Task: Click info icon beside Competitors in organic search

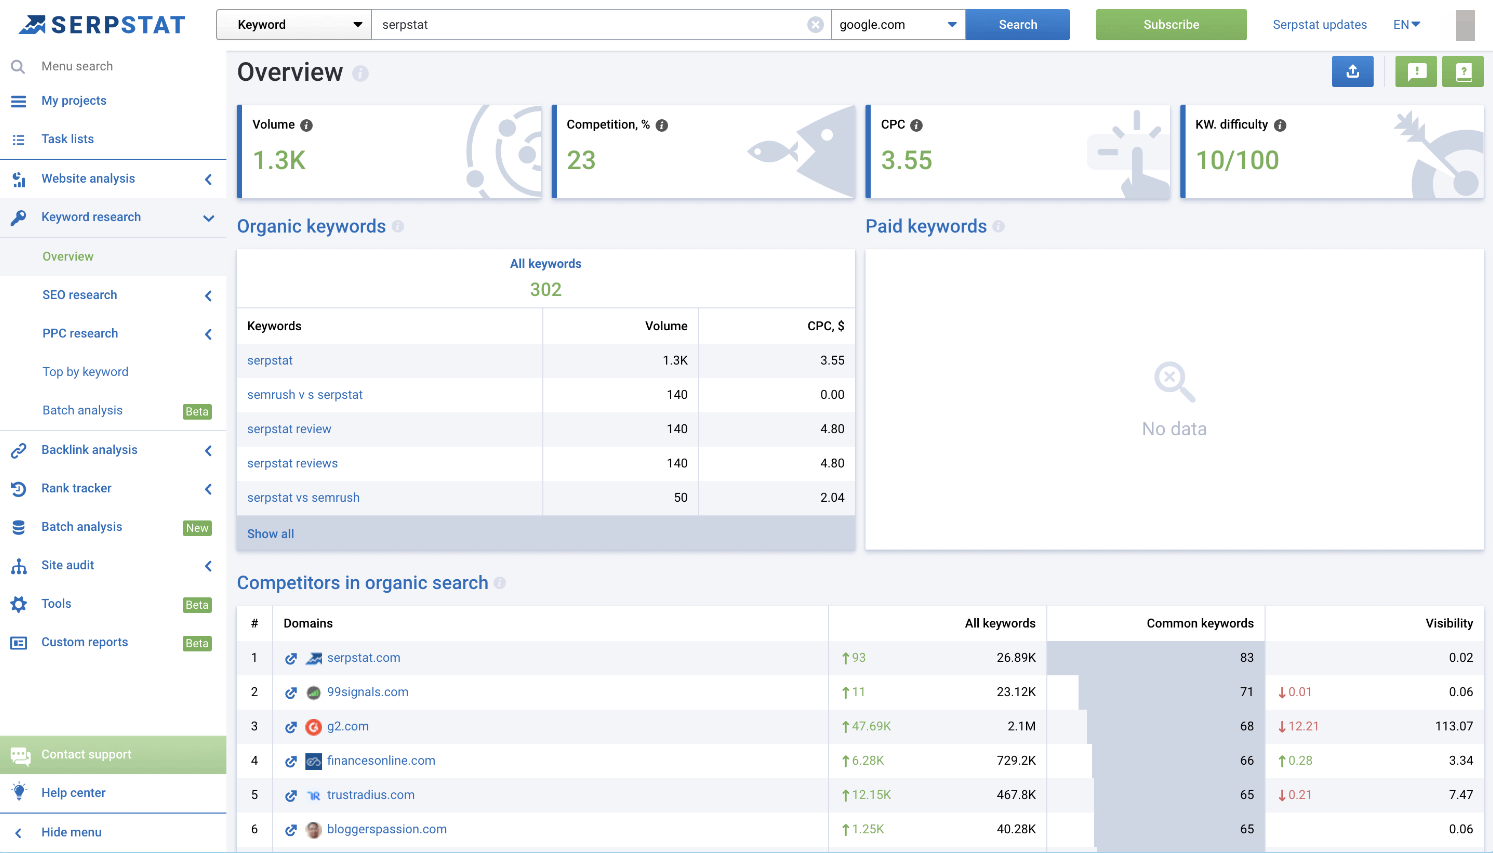Action: (x=500, y=583)
